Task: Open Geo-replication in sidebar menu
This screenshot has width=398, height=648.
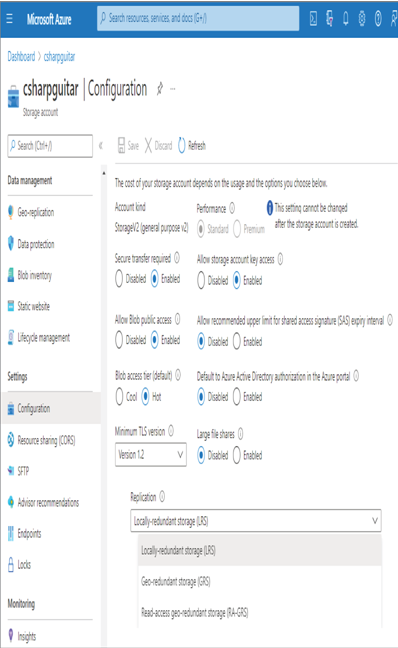Action: point(36,212)
